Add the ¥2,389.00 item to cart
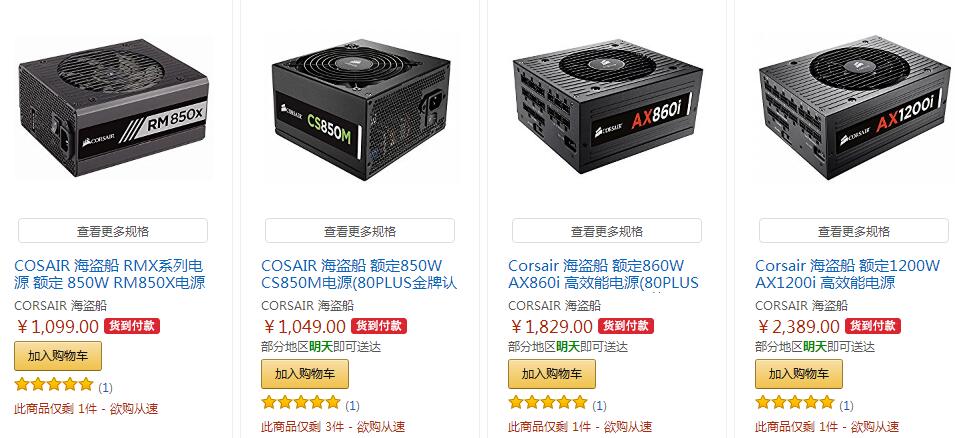Image resolution: width=969 pixels, height=438 pixels. [x=798, y=374]
